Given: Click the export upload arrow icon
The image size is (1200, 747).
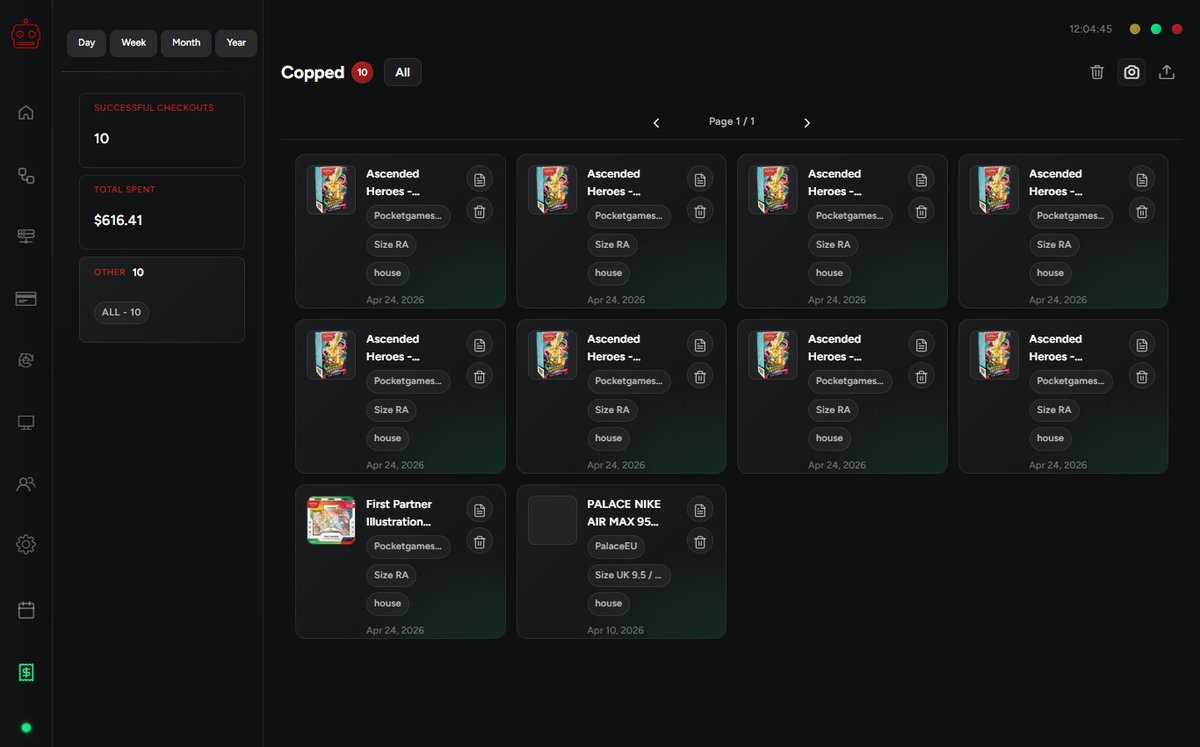Looking at the screenshot, I should 1166,72.
